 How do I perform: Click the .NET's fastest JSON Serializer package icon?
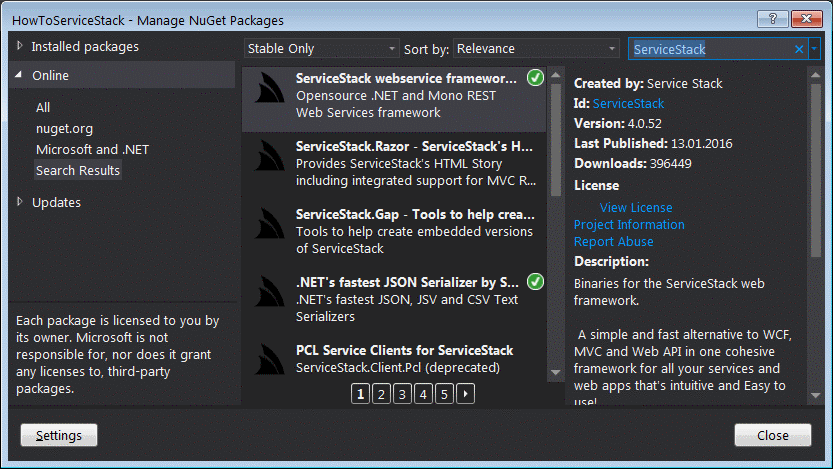click(268, 298)
